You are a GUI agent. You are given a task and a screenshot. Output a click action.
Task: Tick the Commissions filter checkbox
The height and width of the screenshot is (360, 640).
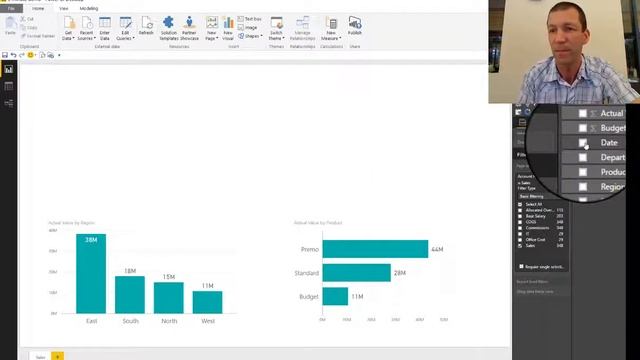pyautogui.click(x=520, y=228)
